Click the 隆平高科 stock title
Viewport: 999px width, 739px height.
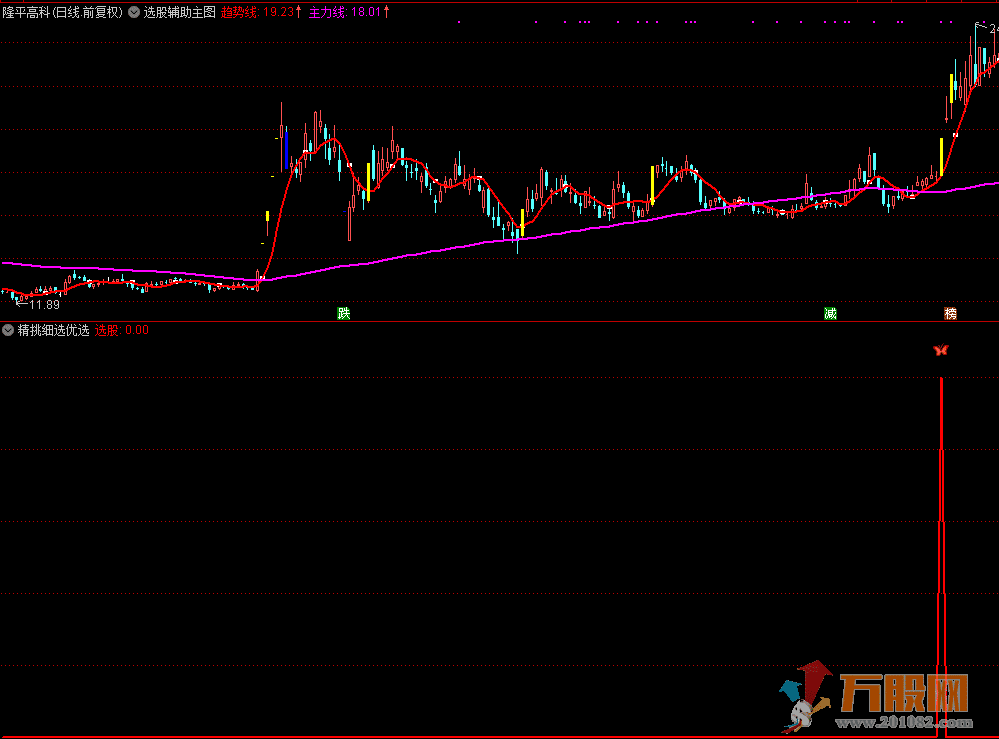pos(62,13)
